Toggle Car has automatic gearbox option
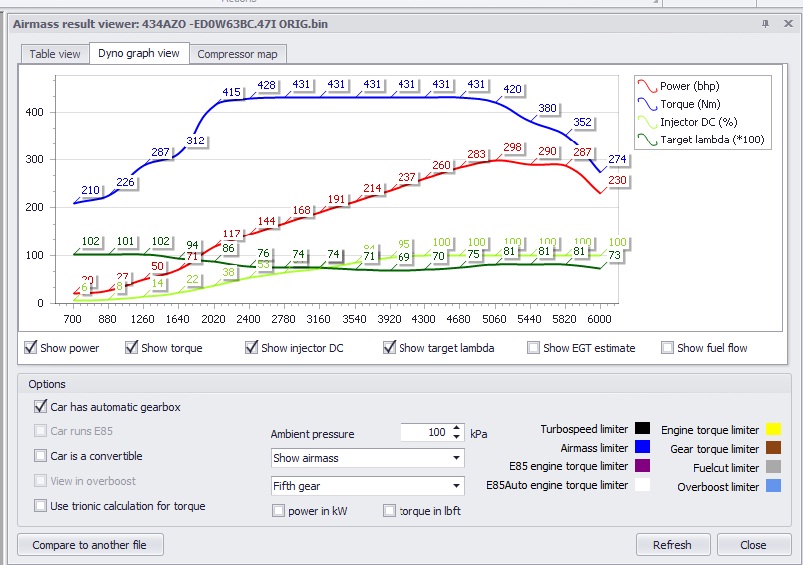Viewport: 803px width, 565px height. pos(41,407)
